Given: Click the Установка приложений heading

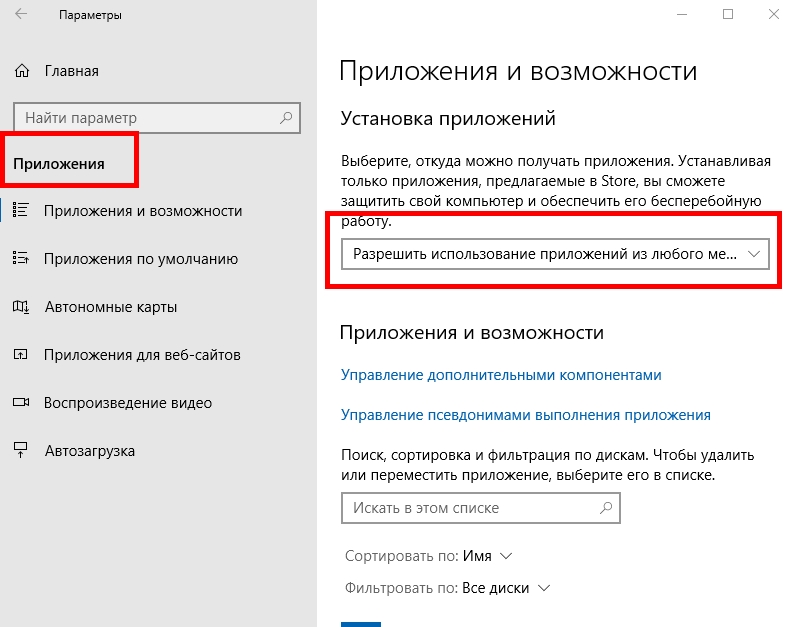Looking at the screenshot, I should pos(448,118).
